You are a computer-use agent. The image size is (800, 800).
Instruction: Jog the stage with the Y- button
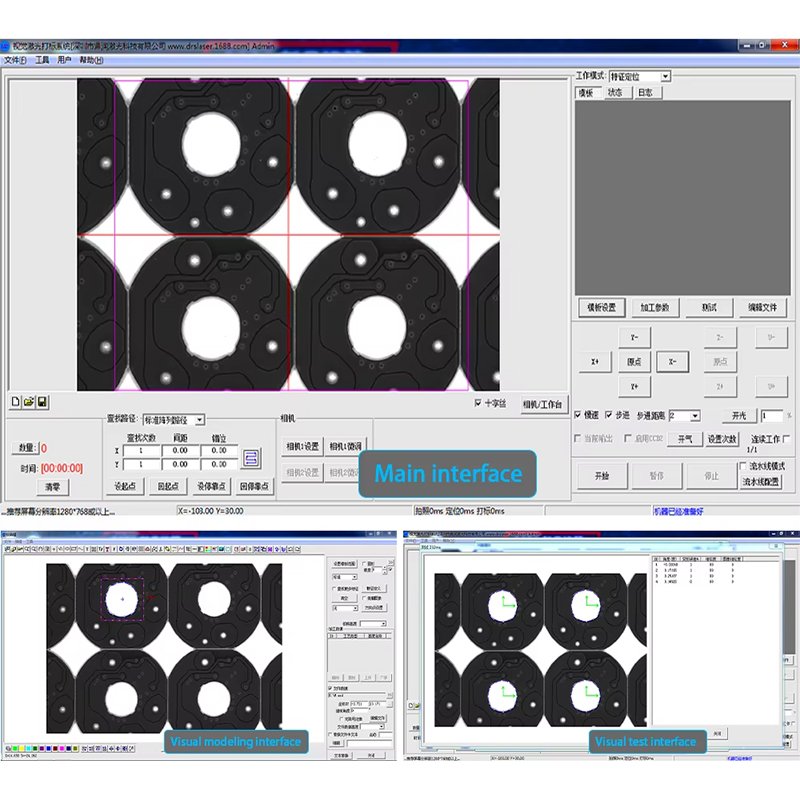click(x=635, y=337)
